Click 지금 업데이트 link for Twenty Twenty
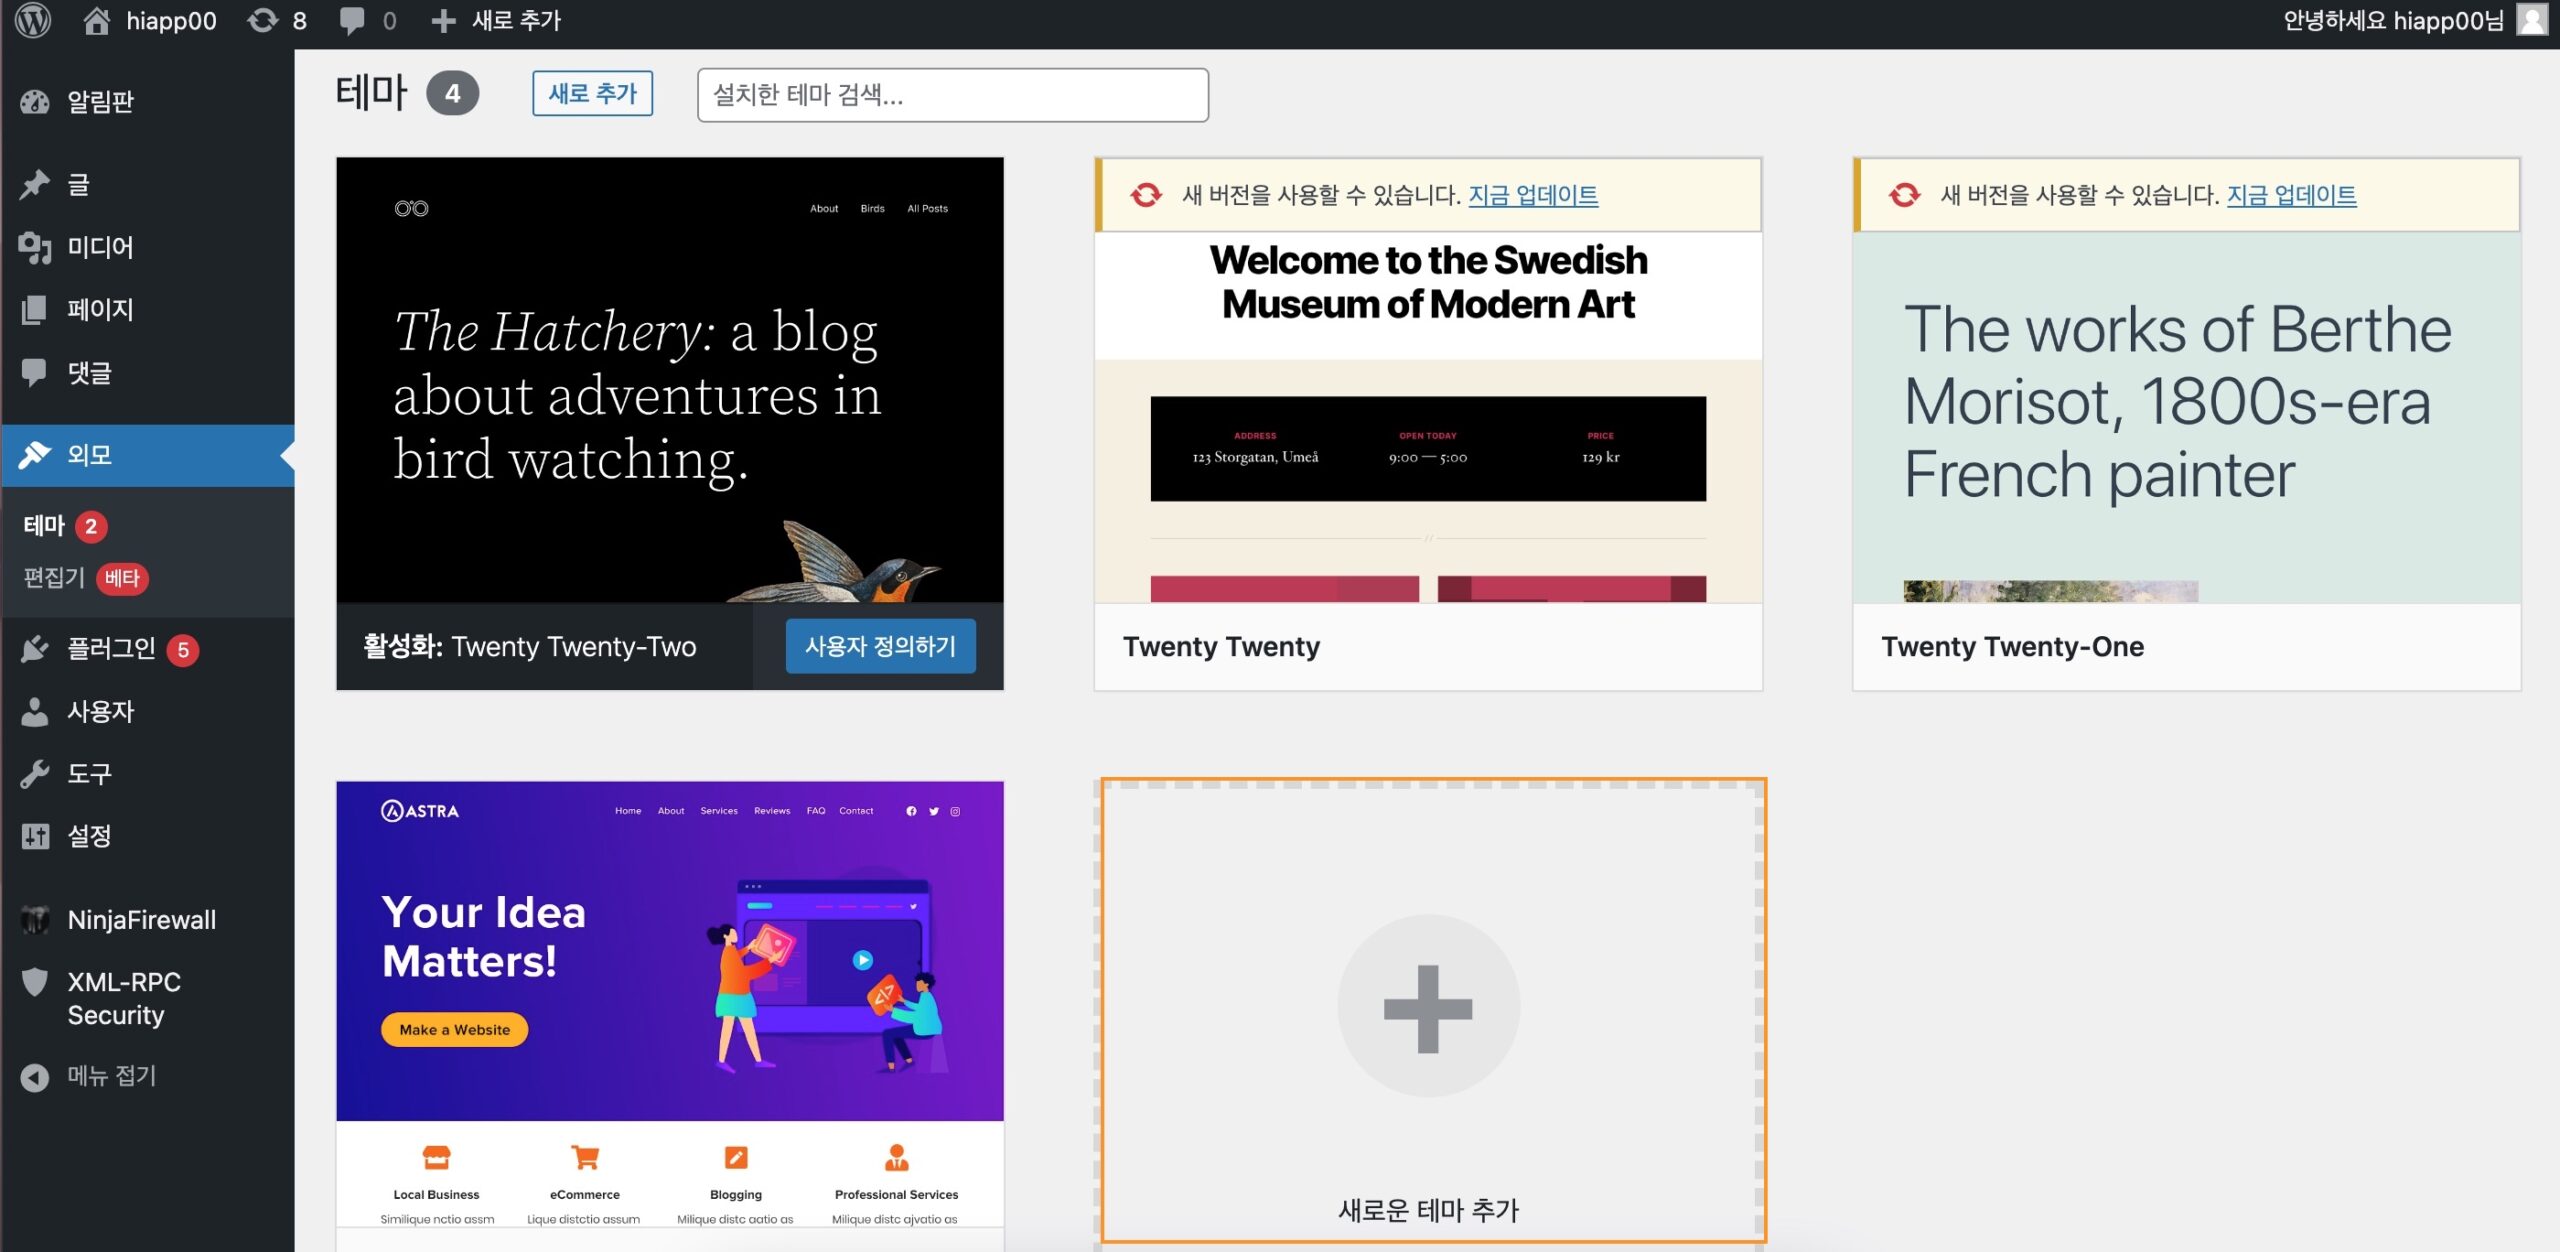Screen dimensions: 2560x1252 [1533, 195]
